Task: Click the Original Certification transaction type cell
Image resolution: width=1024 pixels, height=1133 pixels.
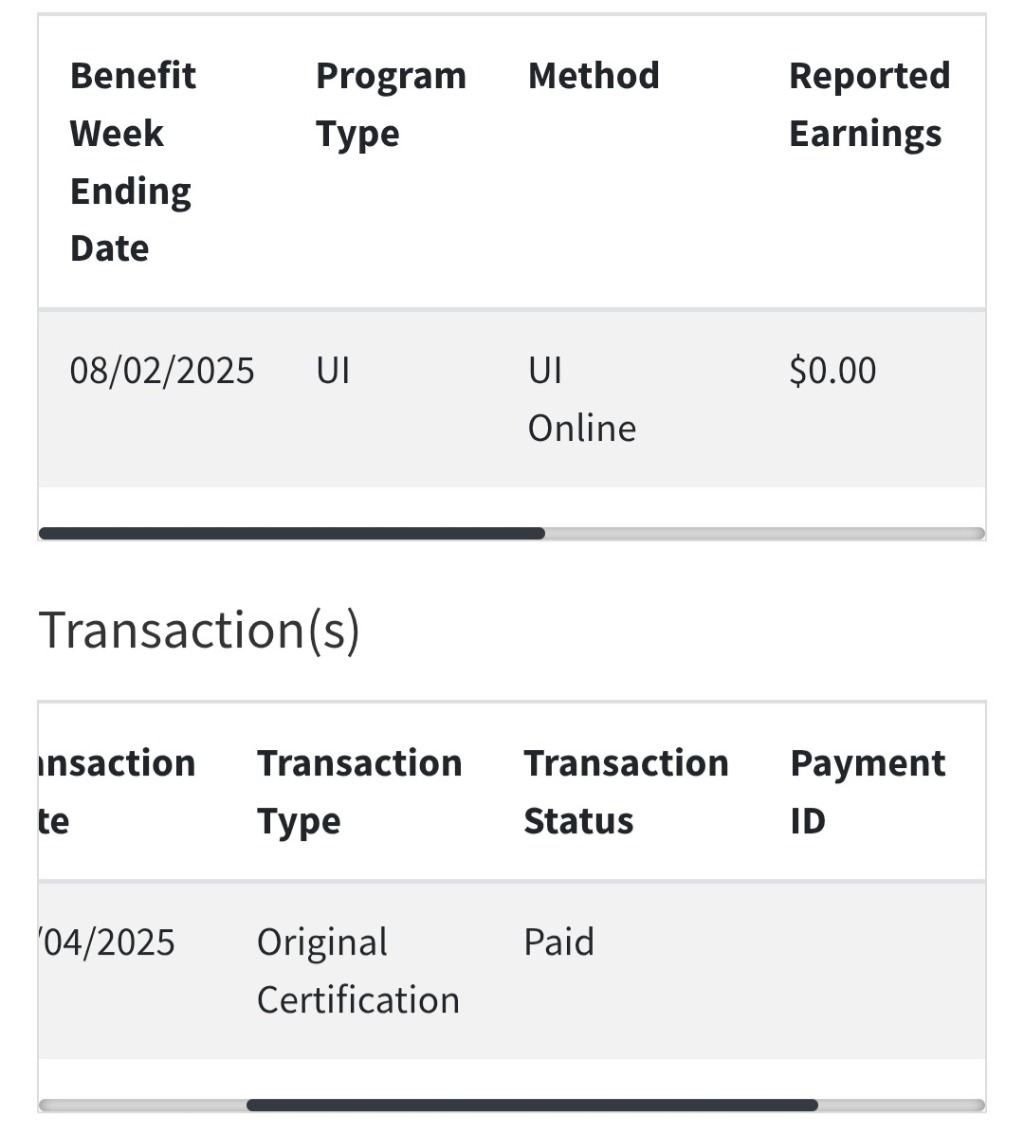Action: click(357, 971)
